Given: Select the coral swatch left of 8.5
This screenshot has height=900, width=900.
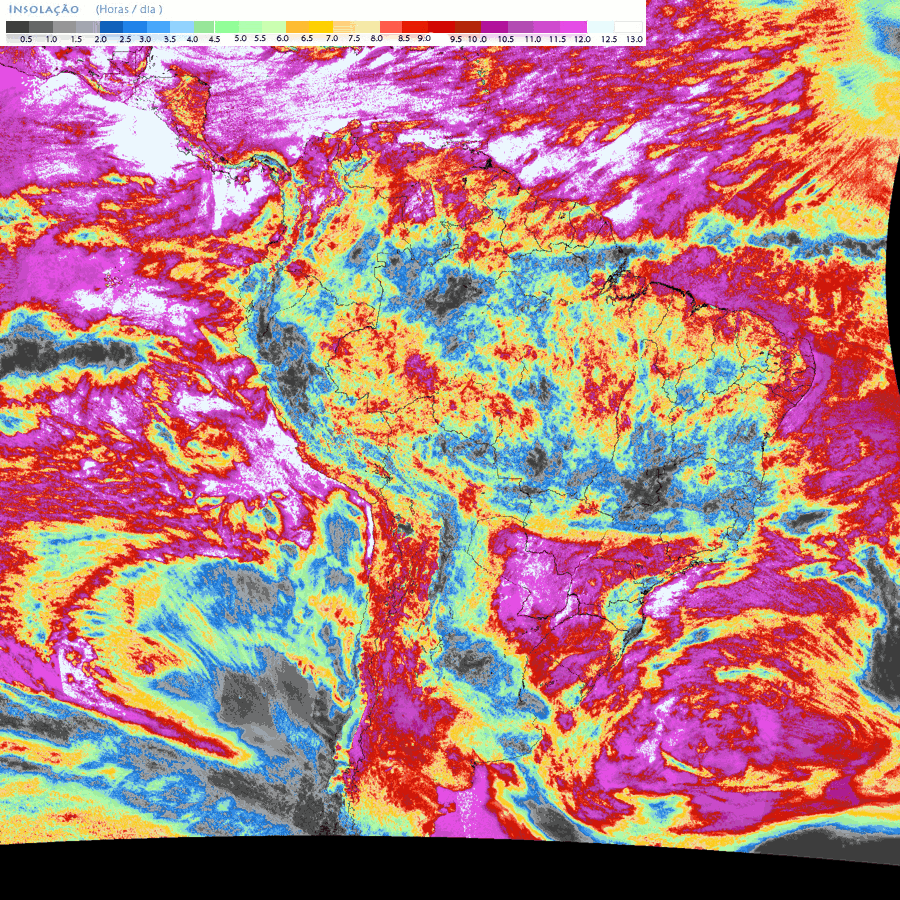Looking at the screenshot, I should pos(391,27).
